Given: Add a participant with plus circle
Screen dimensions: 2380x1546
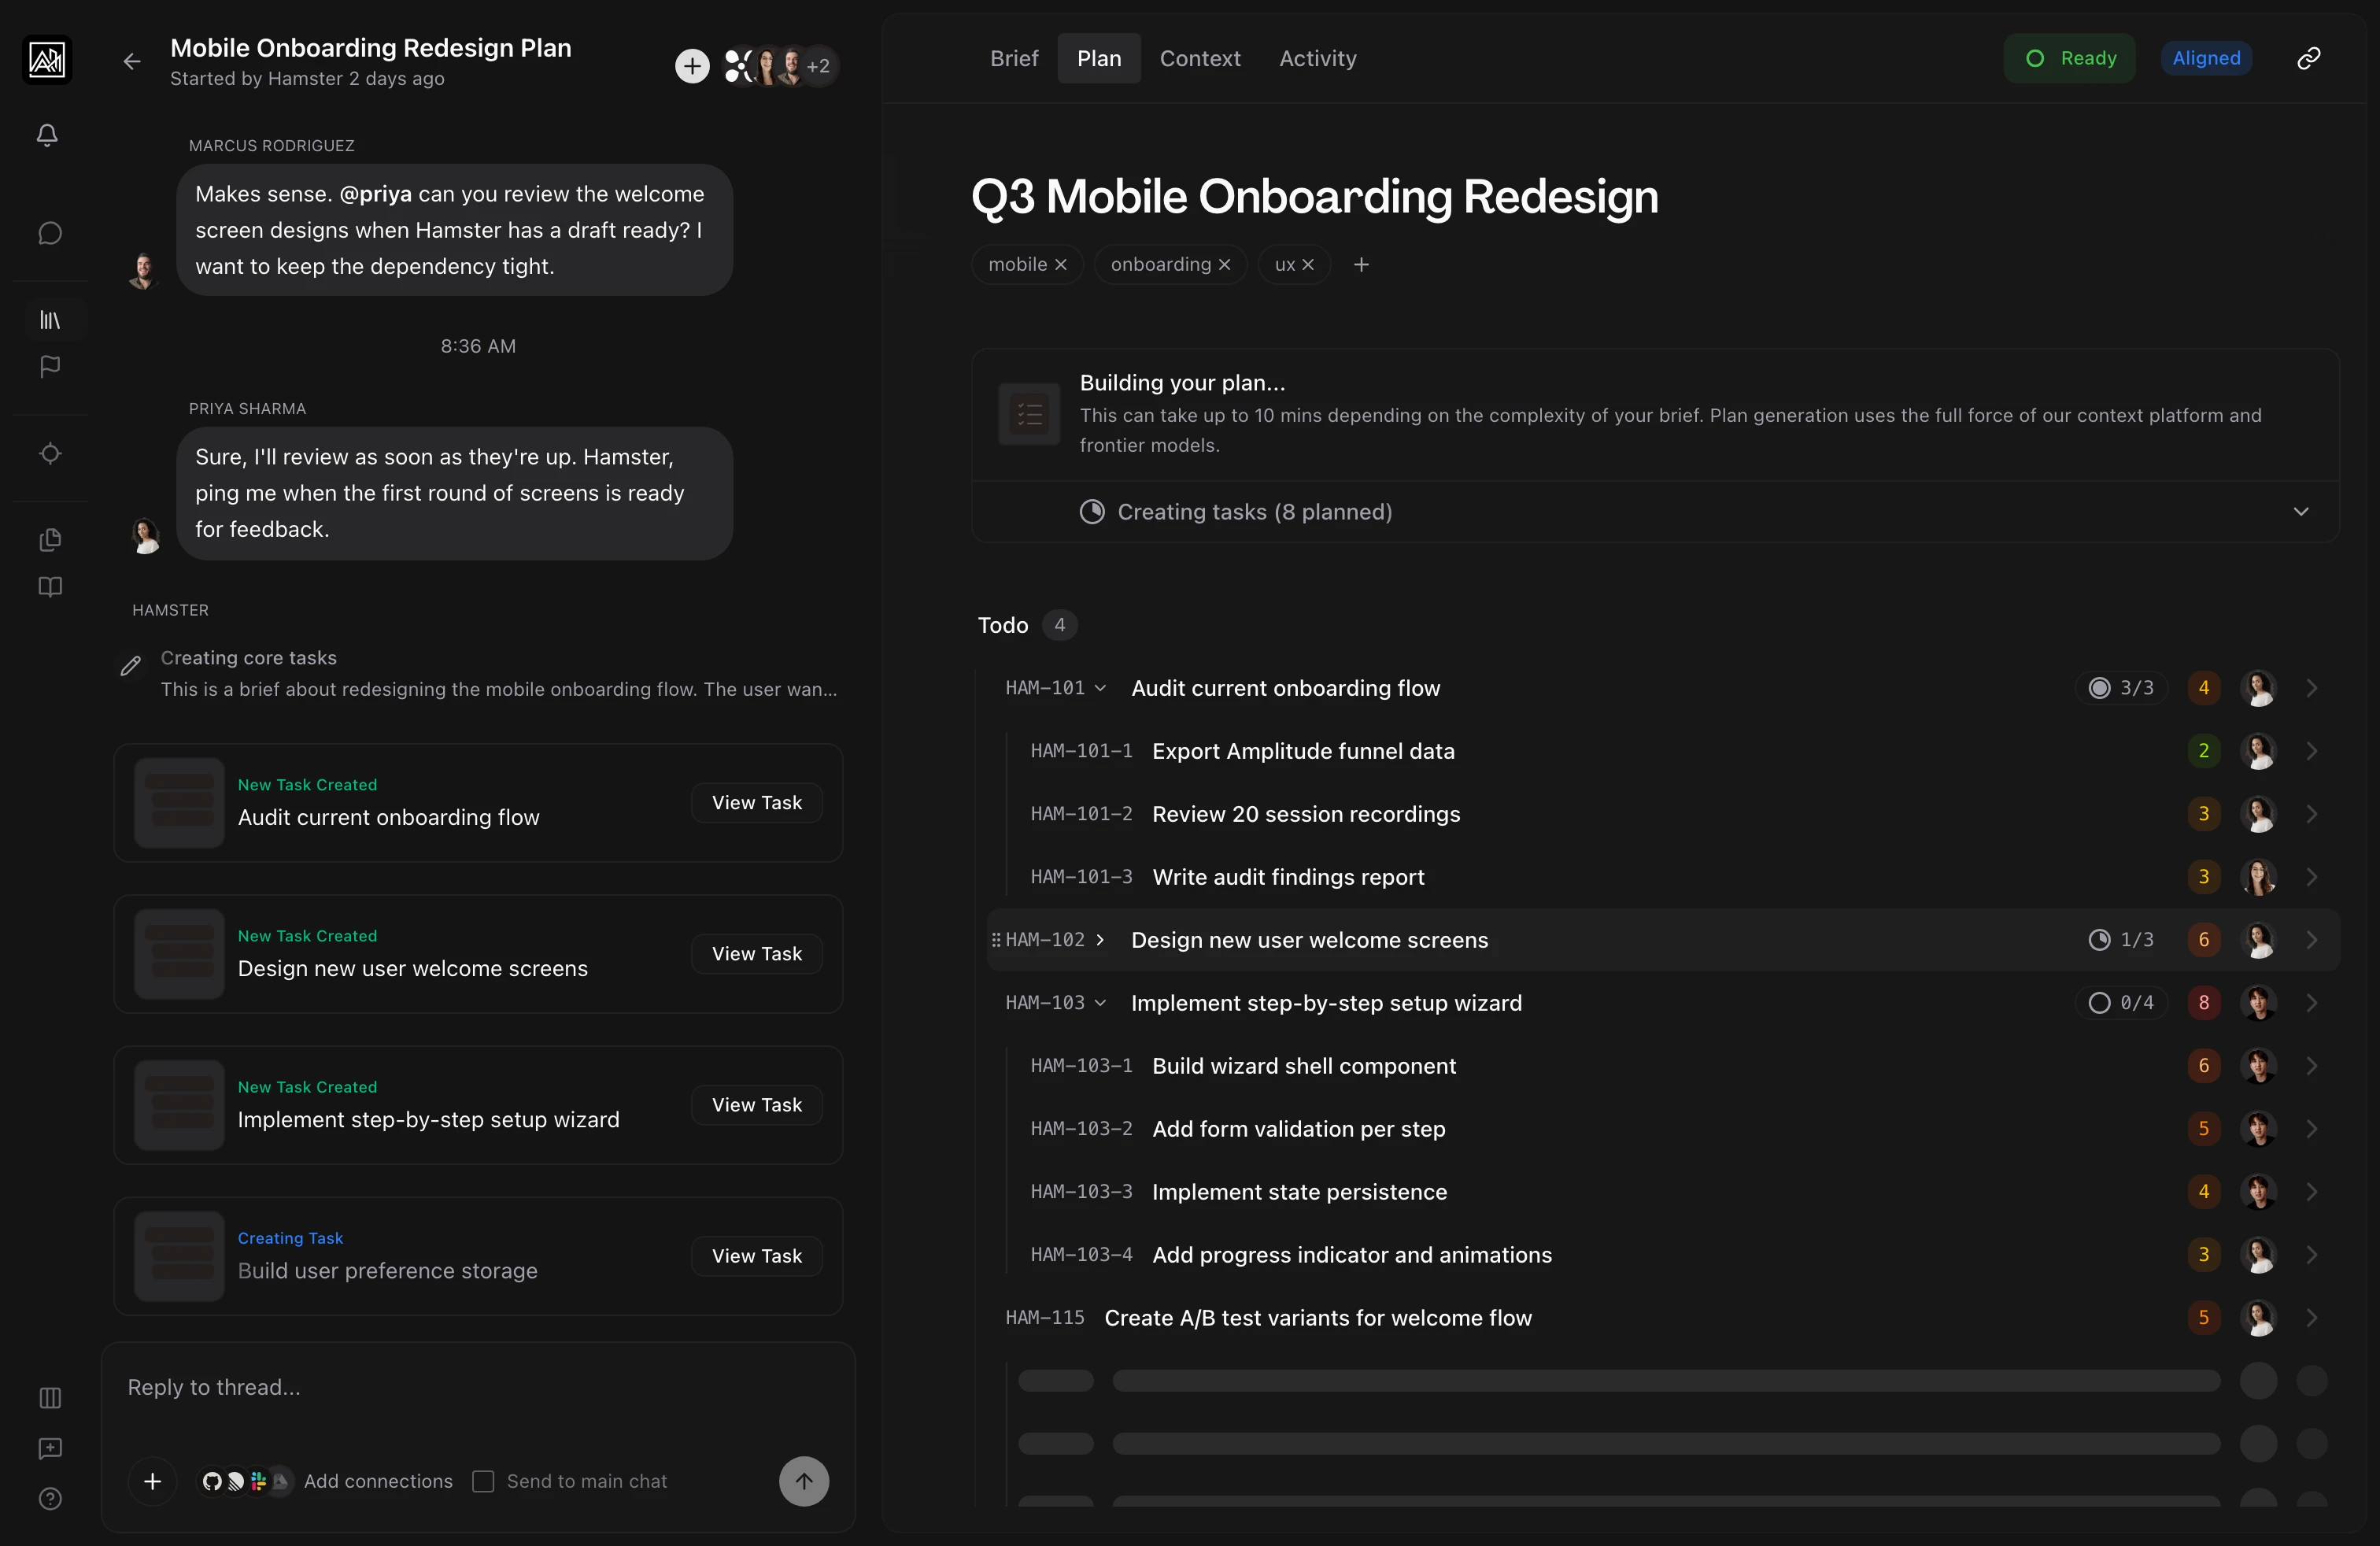Looking at the screenshot, I should click(692, 66).
